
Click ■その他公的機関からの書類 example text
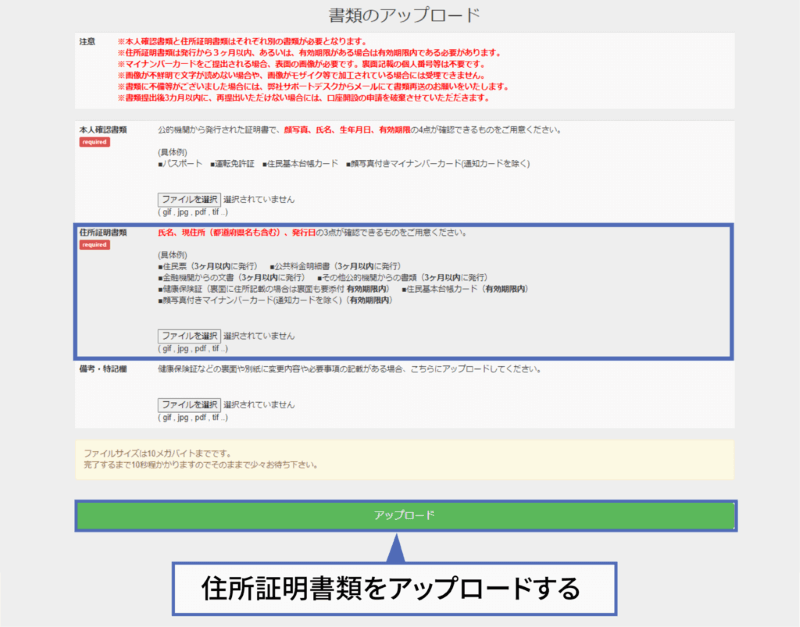tap(403, 278)
